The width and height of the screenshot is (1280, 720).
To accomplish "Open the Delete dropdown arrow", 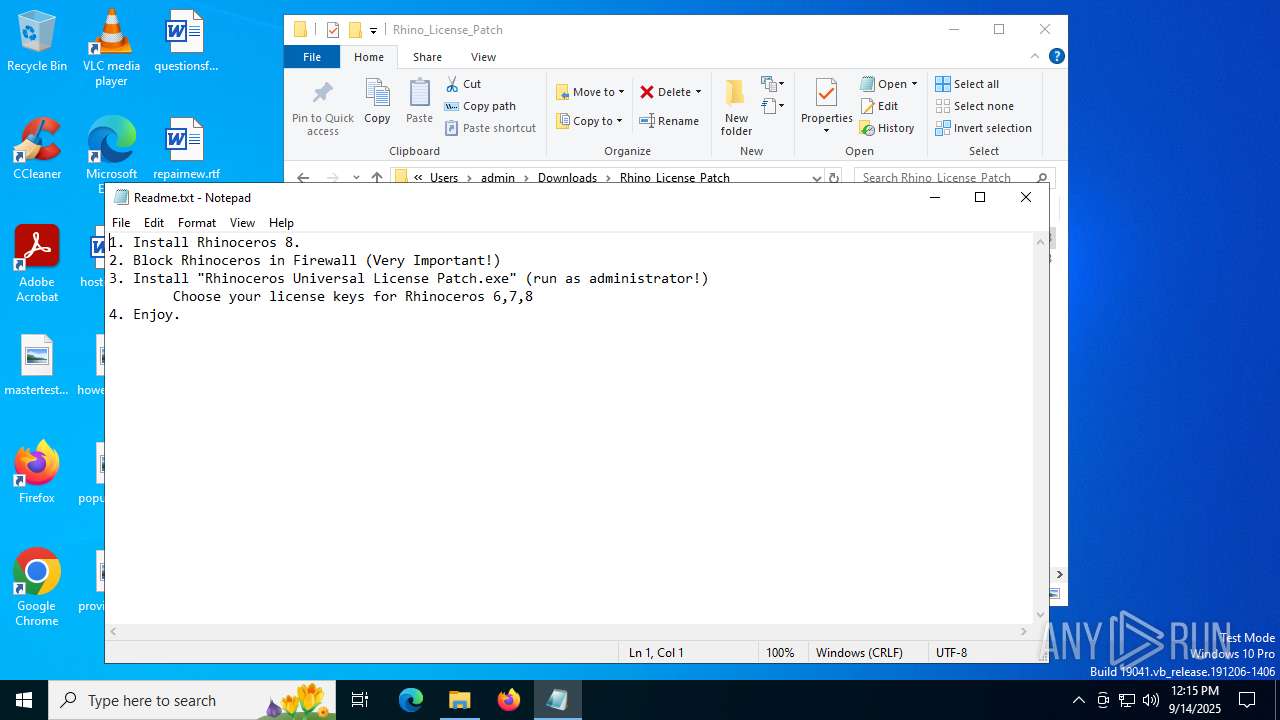I will point(698,92).
